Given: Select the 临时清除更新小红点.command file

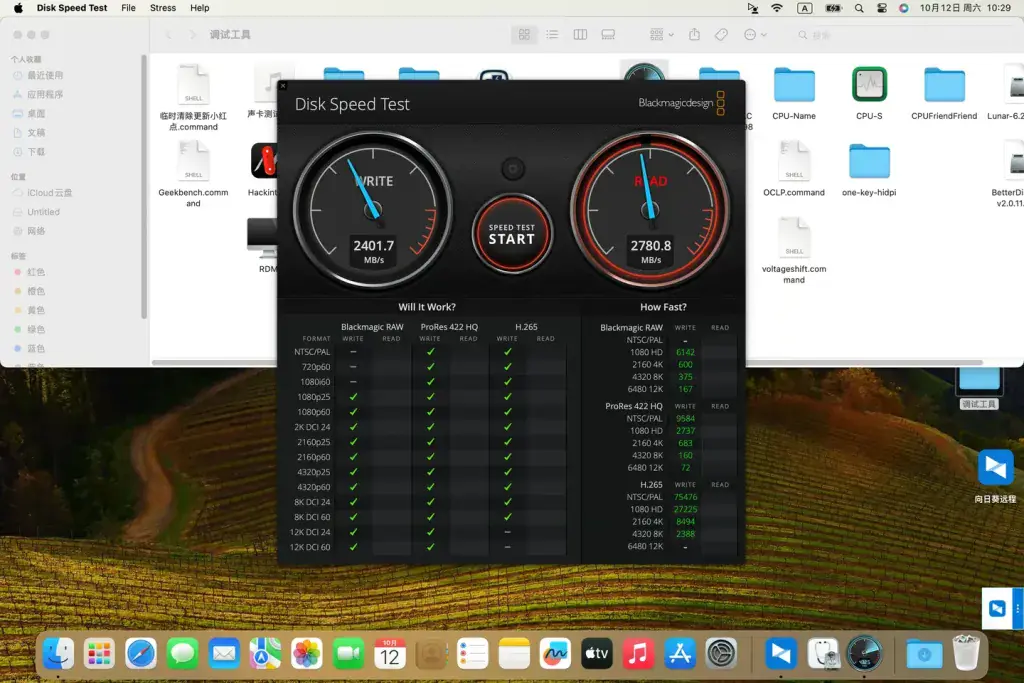Looking at the screenshot, I should pyautogui.click(x=193, y=97).
